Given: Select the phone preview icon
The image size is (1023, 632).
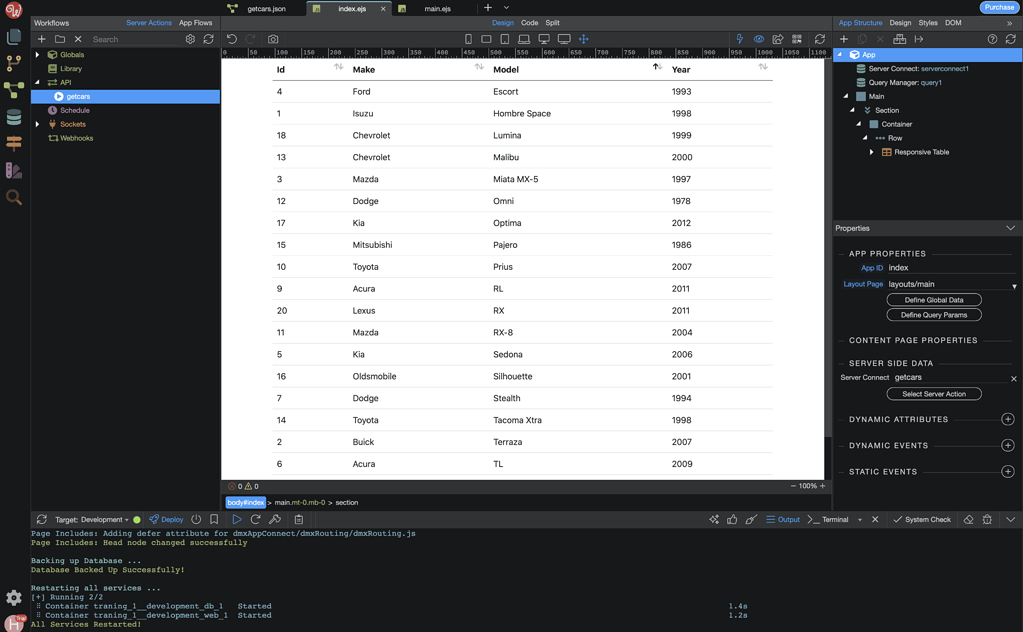Looking at the screenshot, I should tap(468, 37).
